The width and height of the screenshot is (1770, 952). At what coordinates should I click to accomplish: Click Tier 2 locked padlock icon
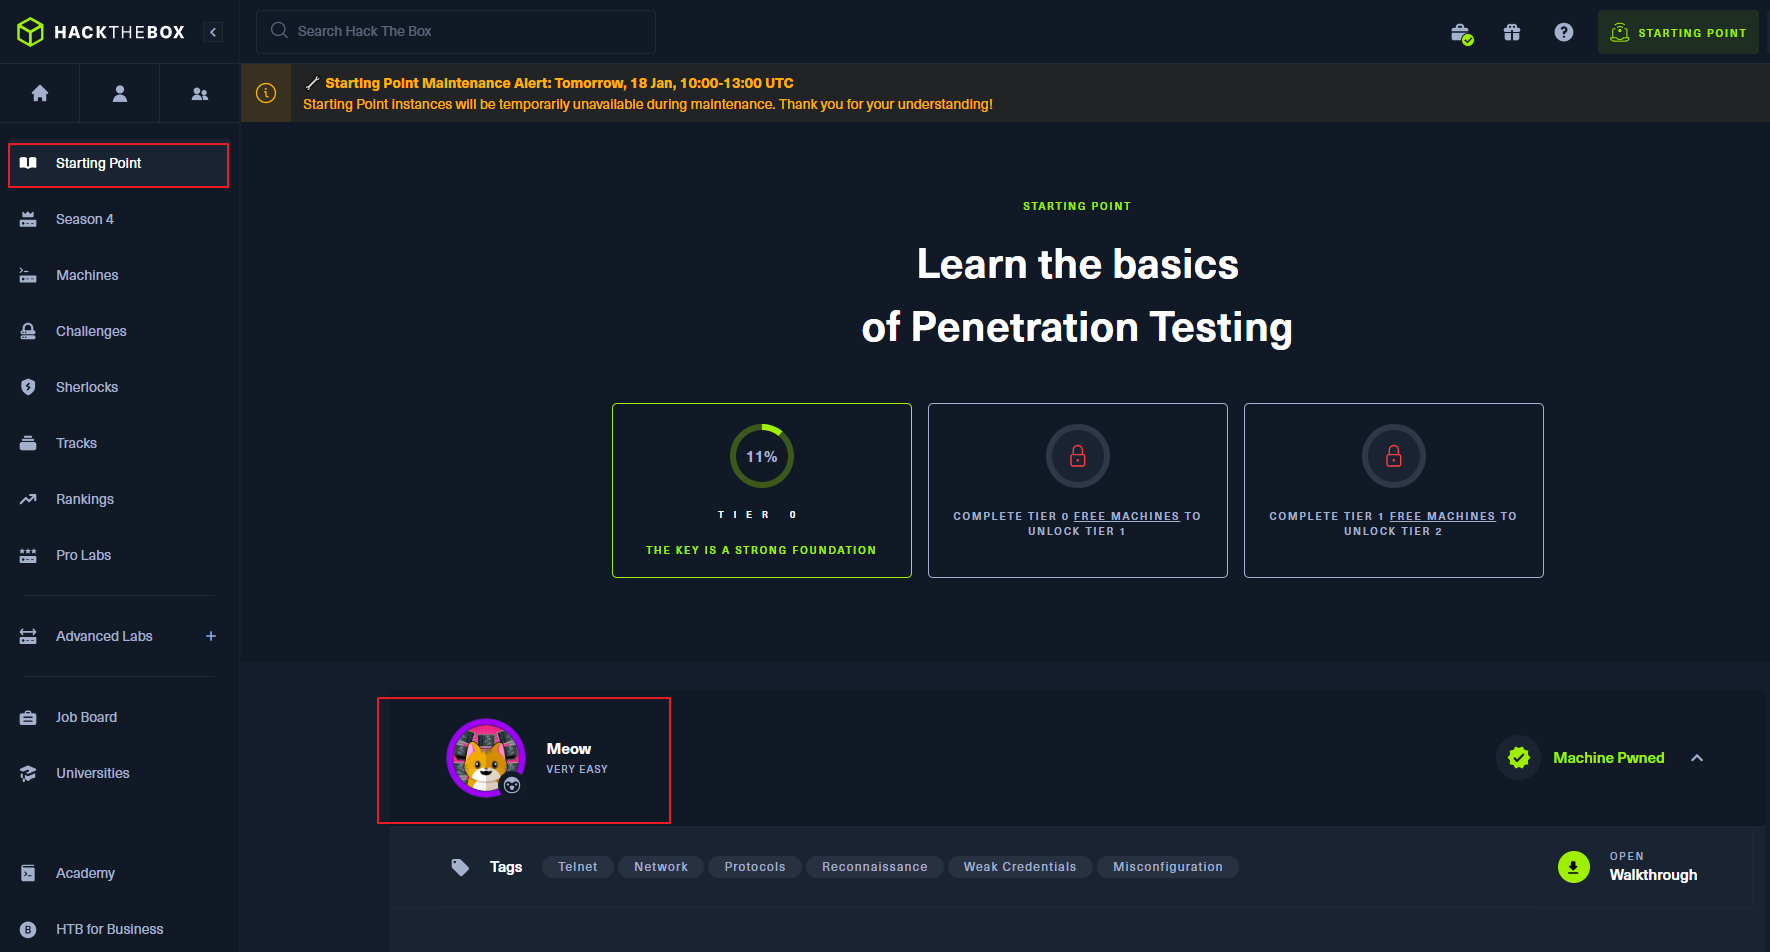tap(1394, 456)
